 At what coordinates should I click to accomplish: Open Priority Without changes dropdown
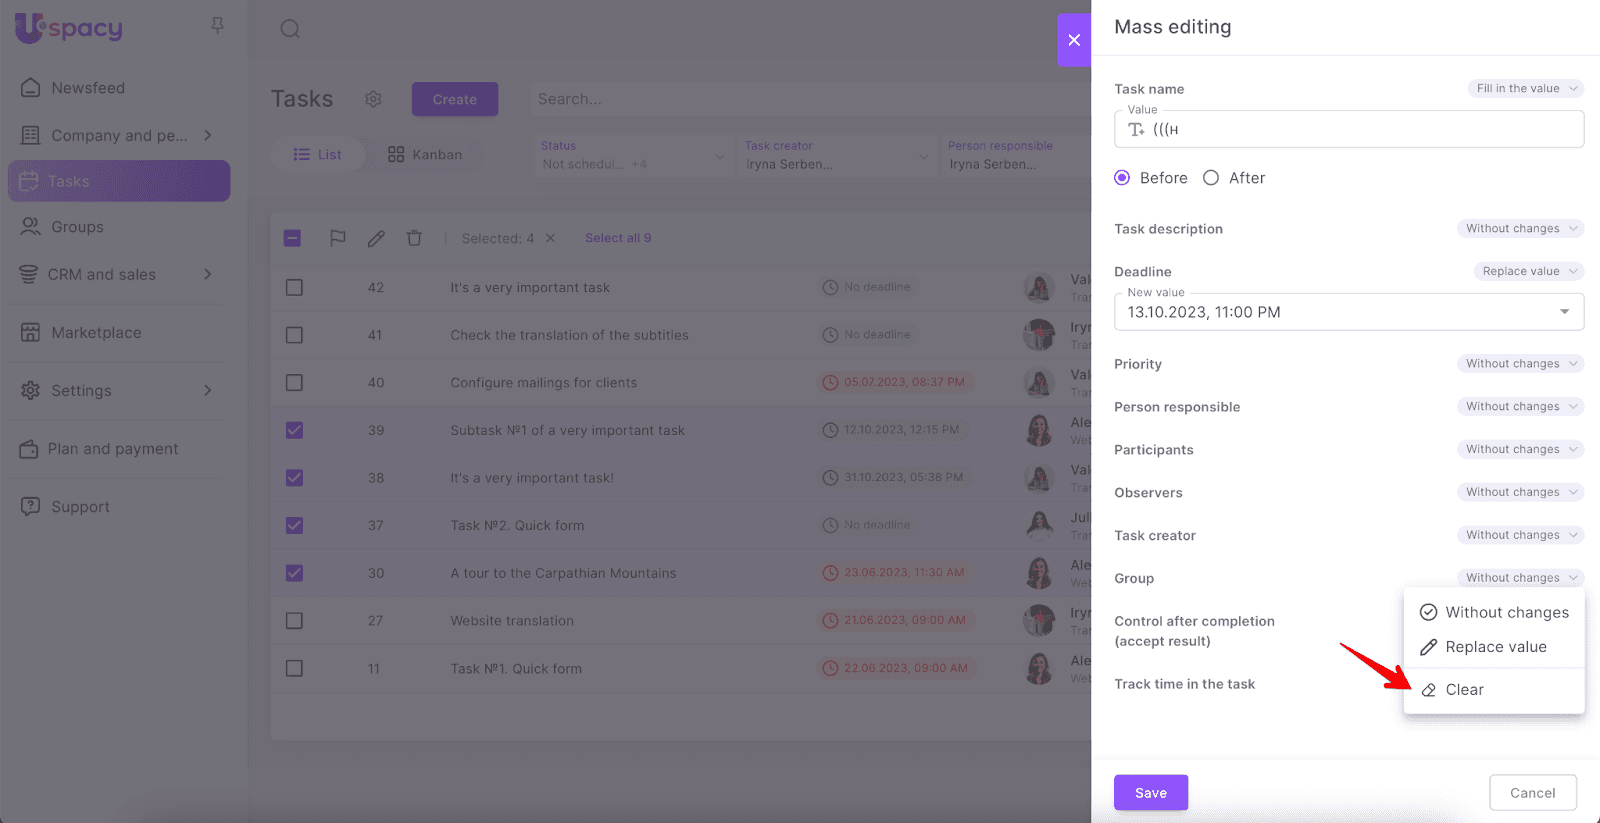pyautogui.click(x=1520, y=364)
